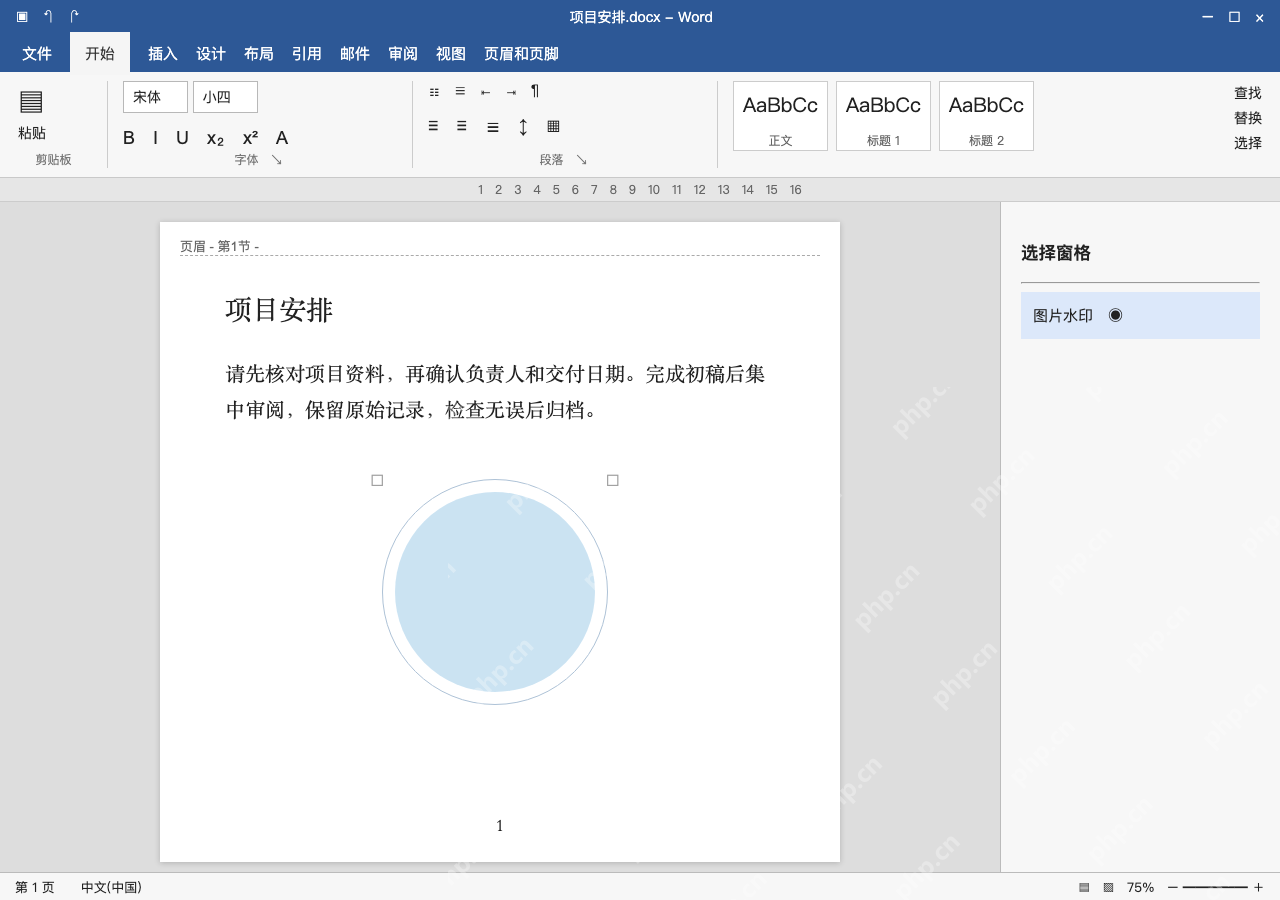
Task: Increase paragraph indent
Action: 511,92
